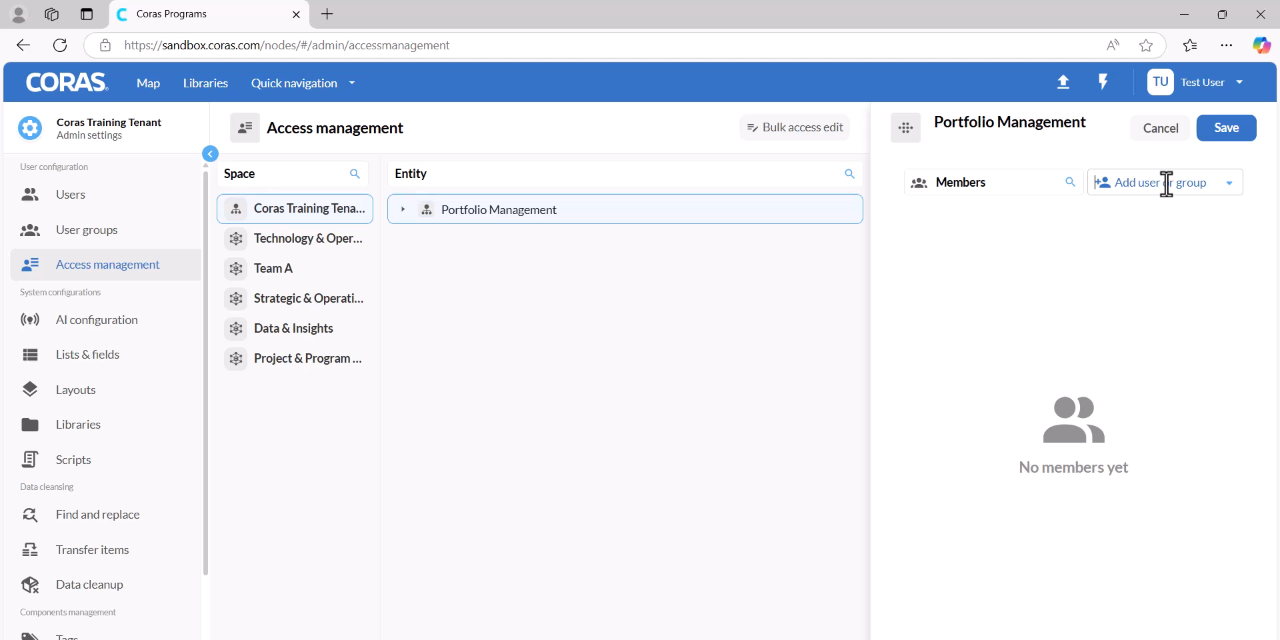Go to User groups in sidebar
This screenshot has width=1280, height=640.
106,230
